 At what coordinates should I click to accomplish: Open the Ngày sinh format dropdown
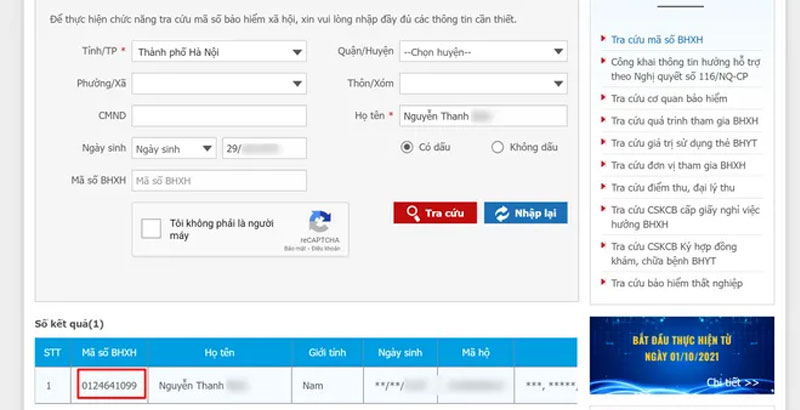point(174,148)
